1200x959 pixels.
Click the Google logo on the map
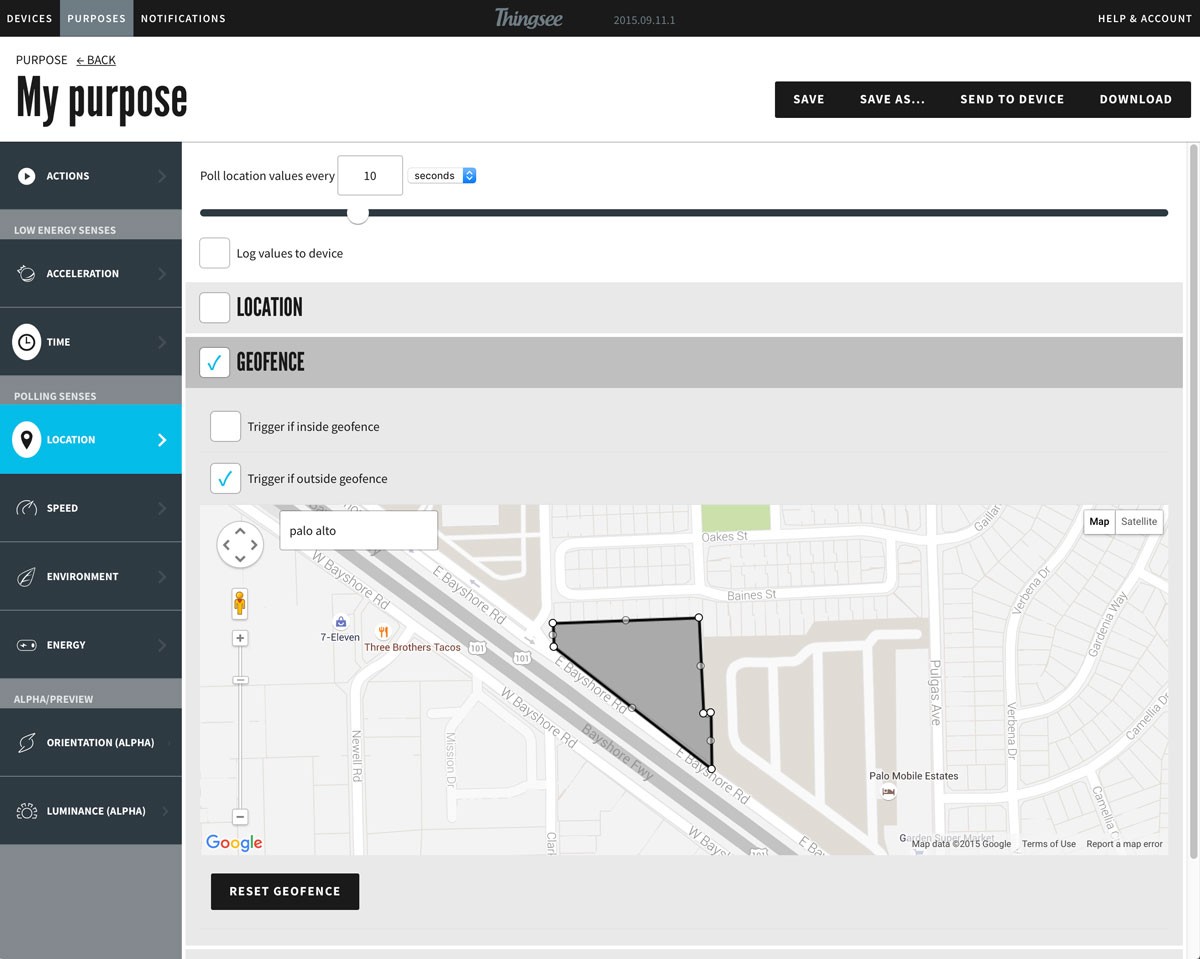tap(234, 843)
